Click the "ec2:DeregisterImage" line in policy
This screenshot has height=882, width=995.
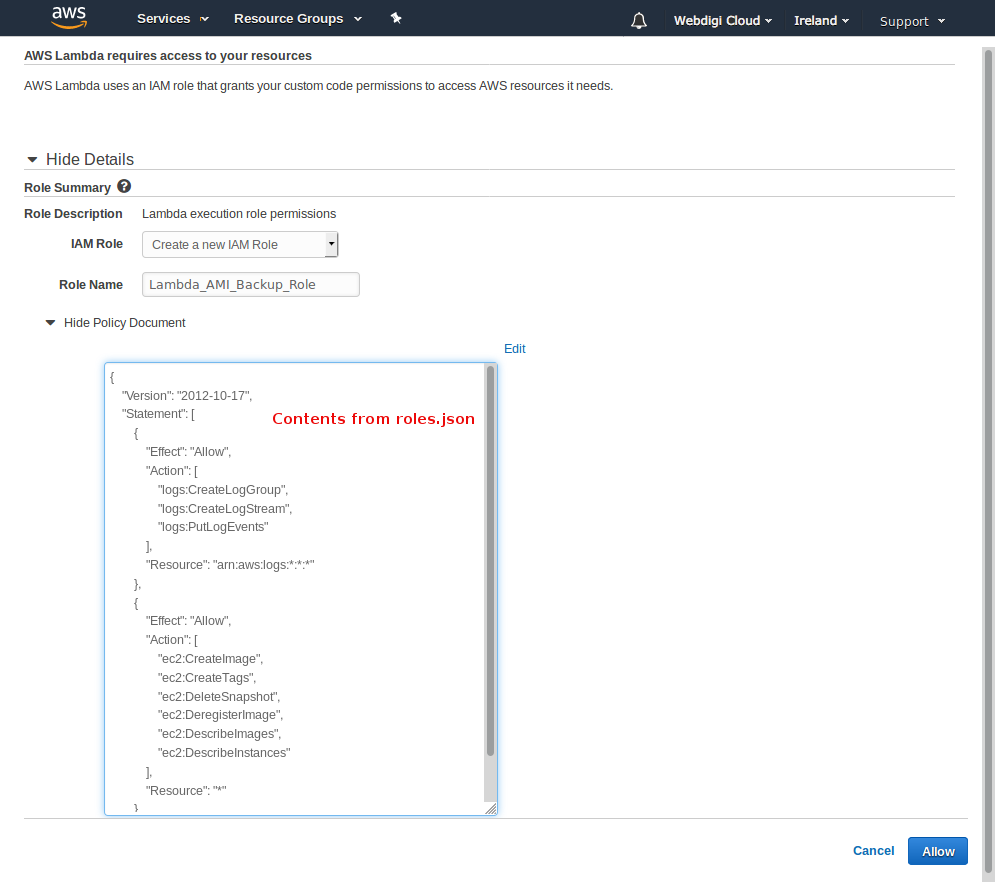pos(220,715)
